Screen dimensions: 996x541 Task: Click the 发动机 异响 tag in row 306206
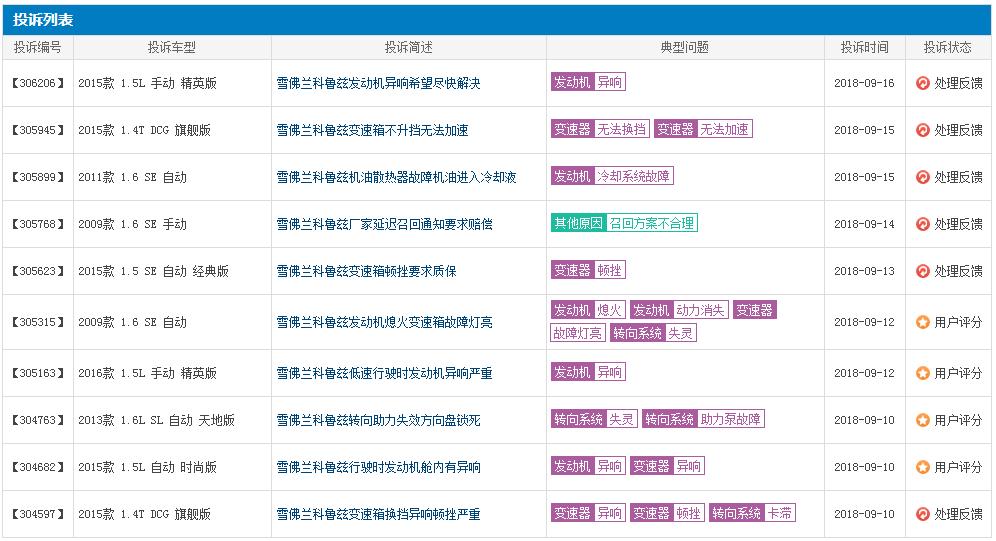(588, 82)
